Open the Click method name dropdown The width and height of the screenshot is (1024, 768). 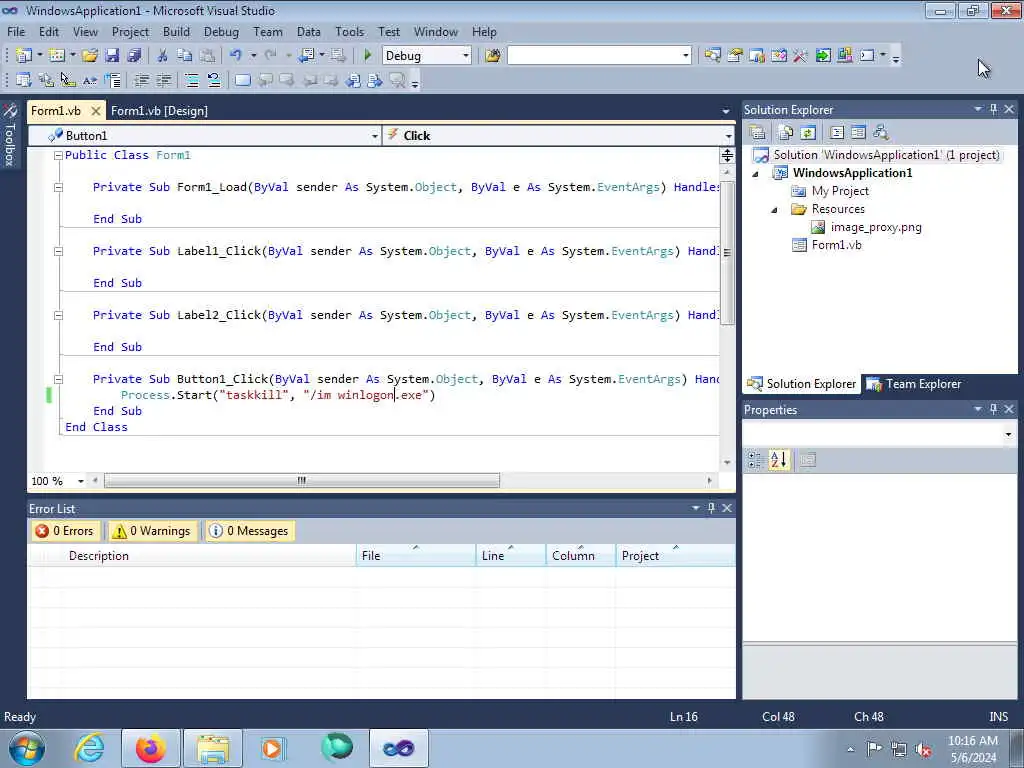(x=728, y=136)
